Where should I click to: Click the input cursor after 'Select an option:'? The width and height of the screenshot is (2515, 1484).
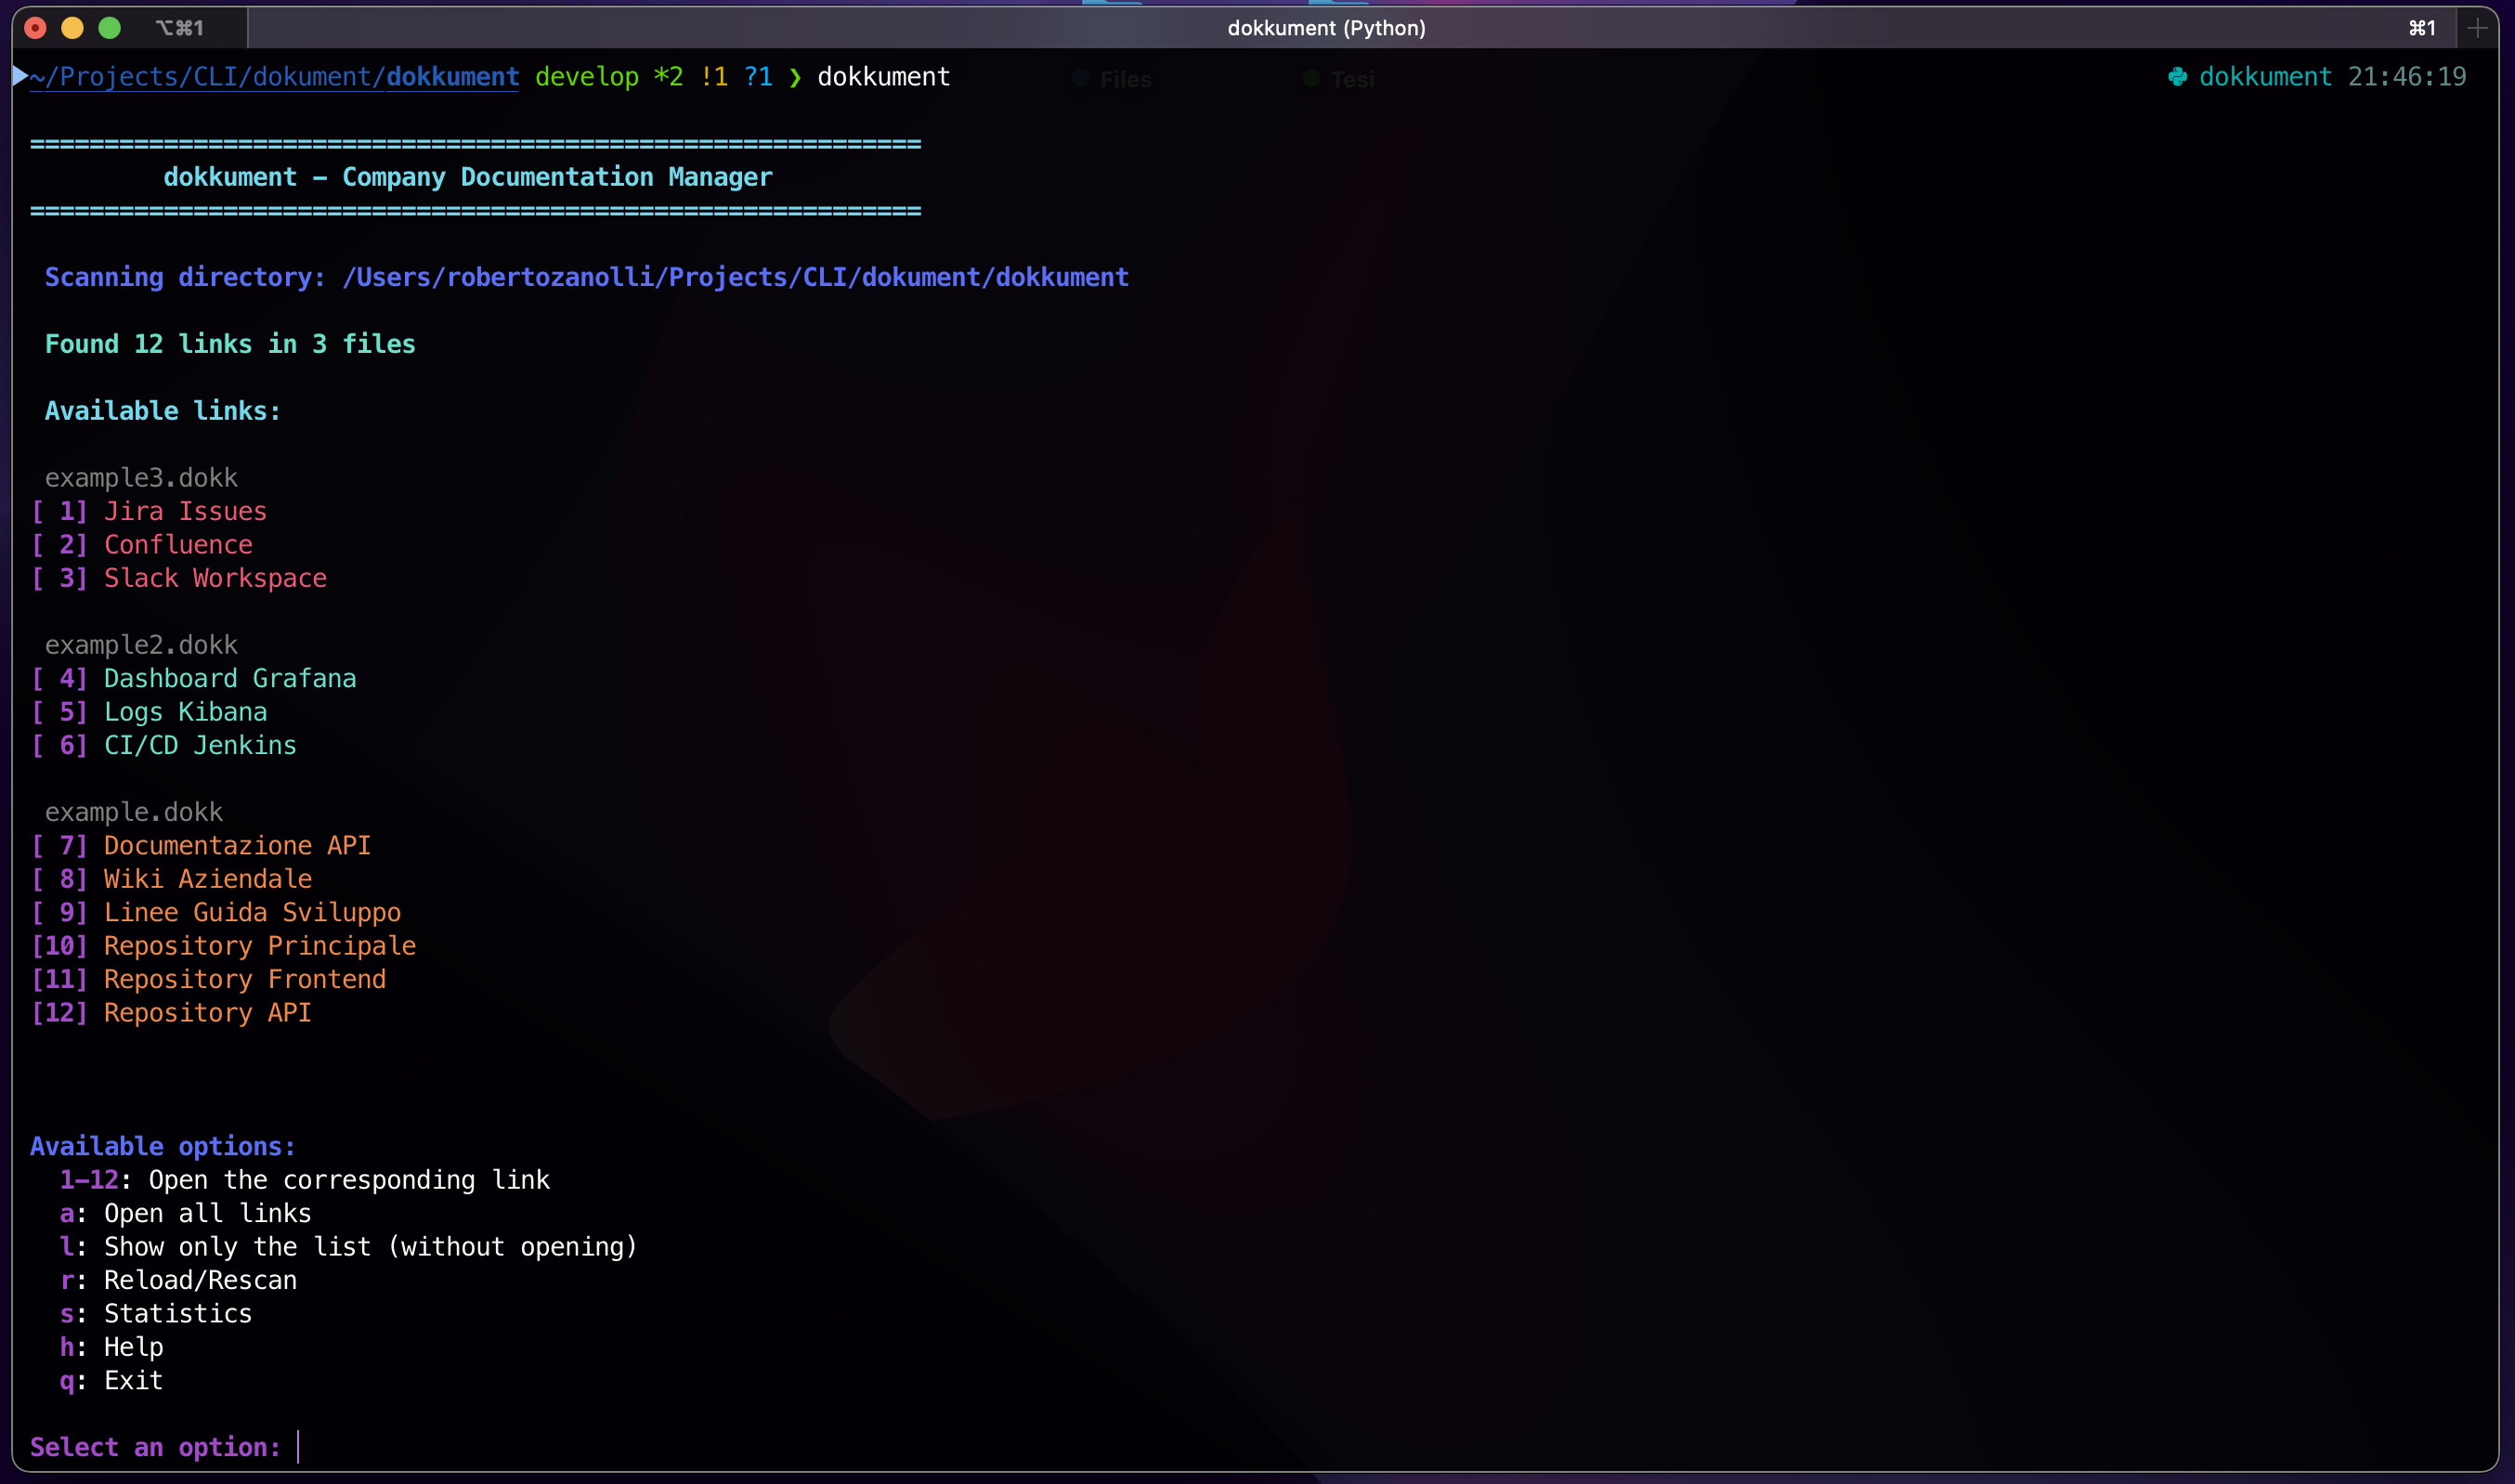pyautogui.click(x=299, y=1447)
